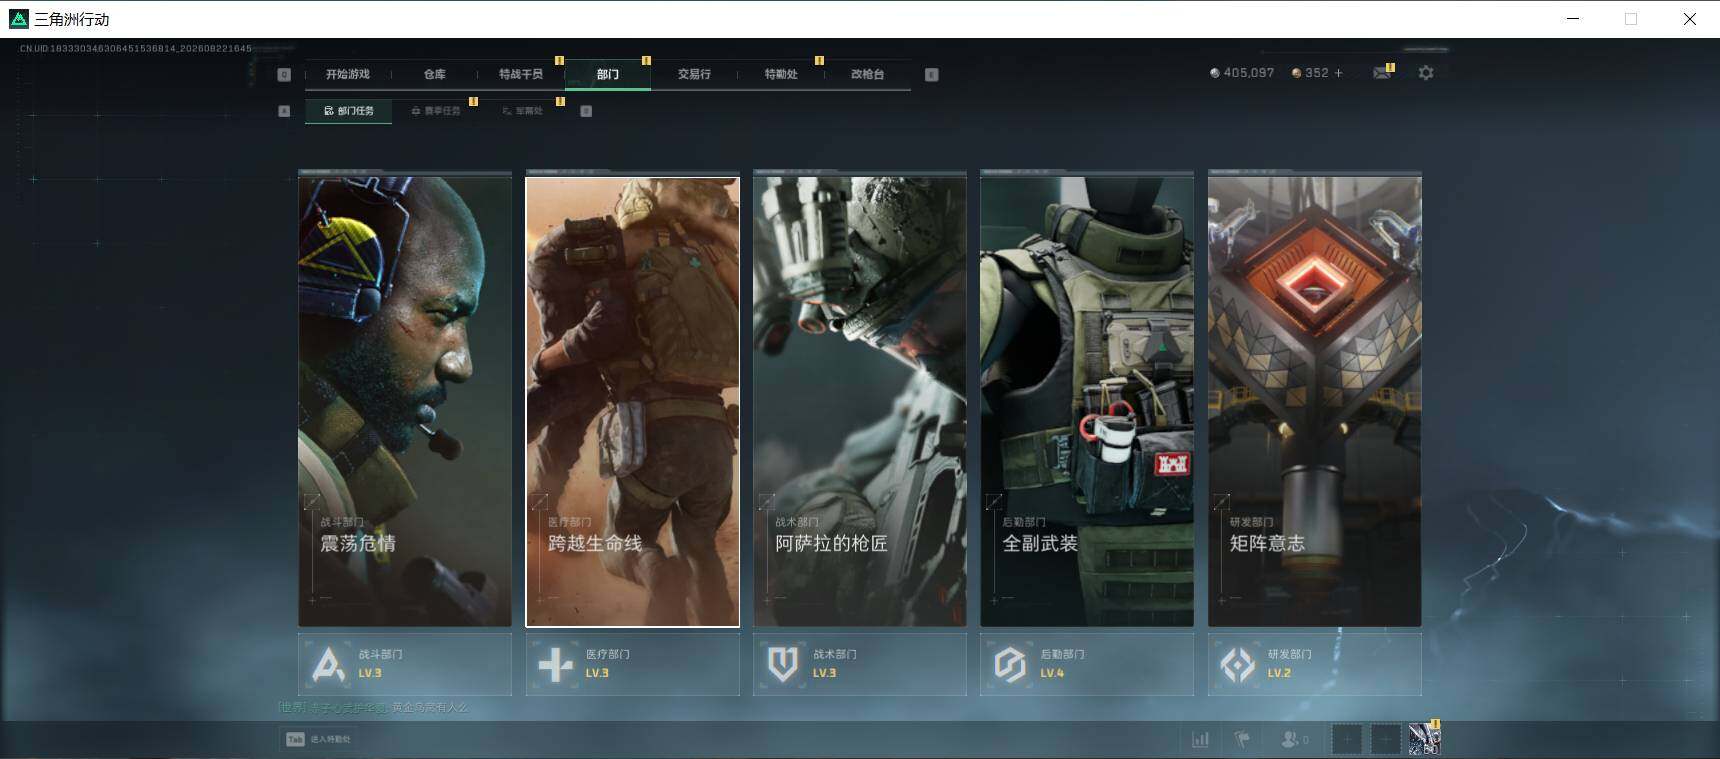Screen dimensions: 1720x759
Task: Open the third sub-tab beside 赛季任务
Action: point(522,111)
